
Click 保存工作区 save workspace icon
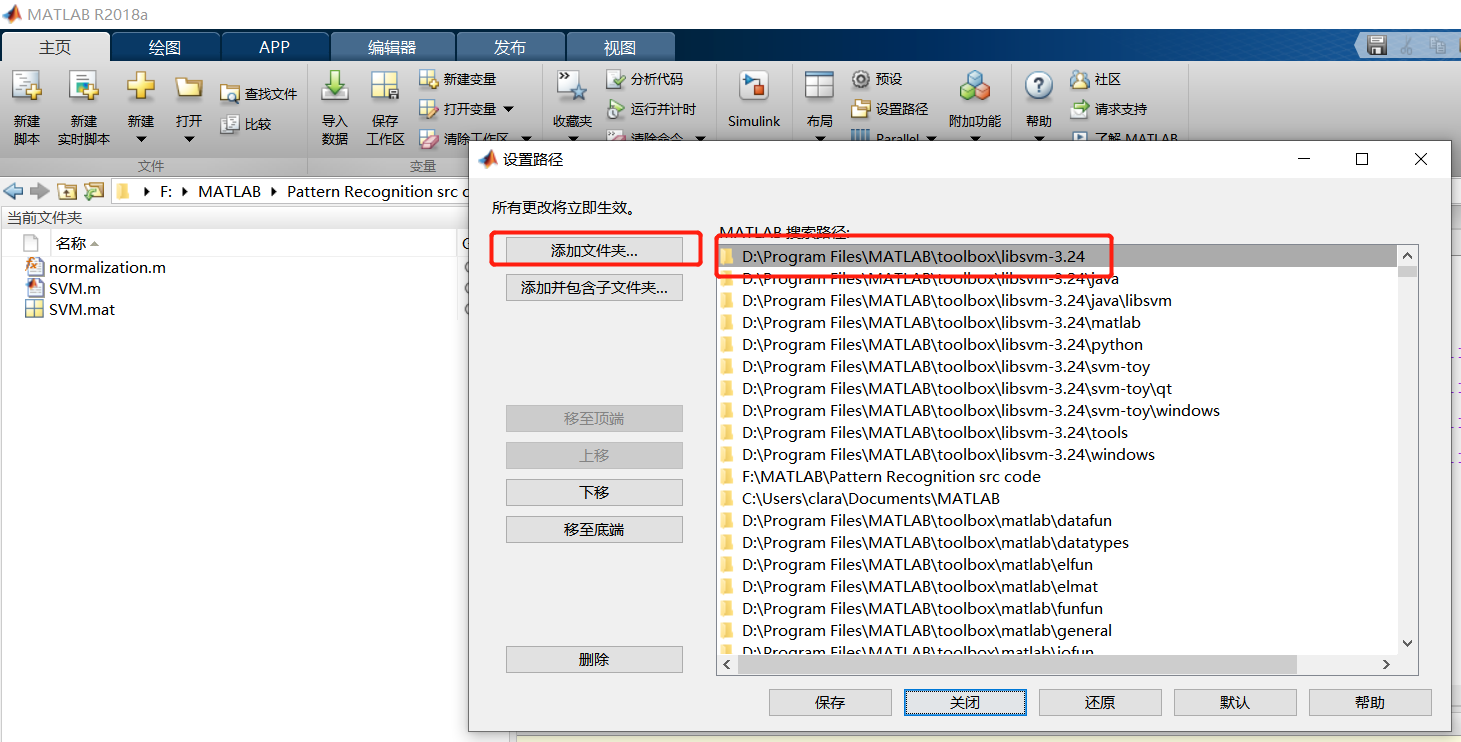tap(385, 87)
